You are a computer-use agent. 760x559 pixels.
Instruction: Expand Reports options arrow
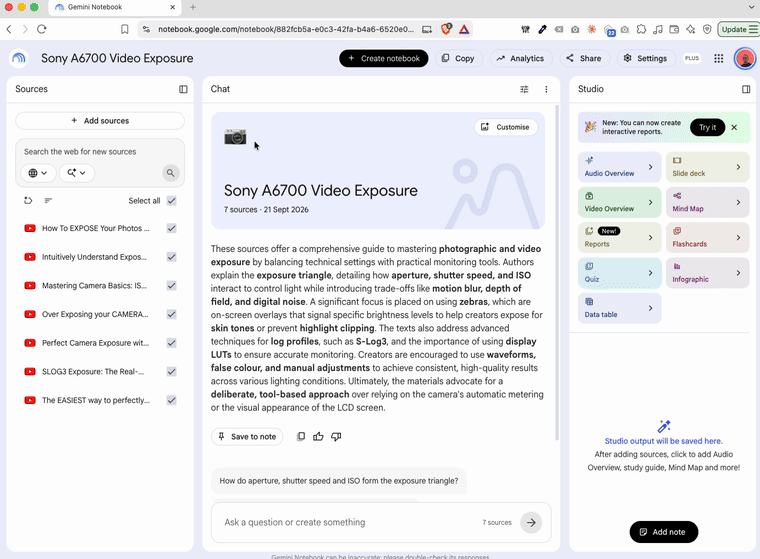[x=650, y=238]
